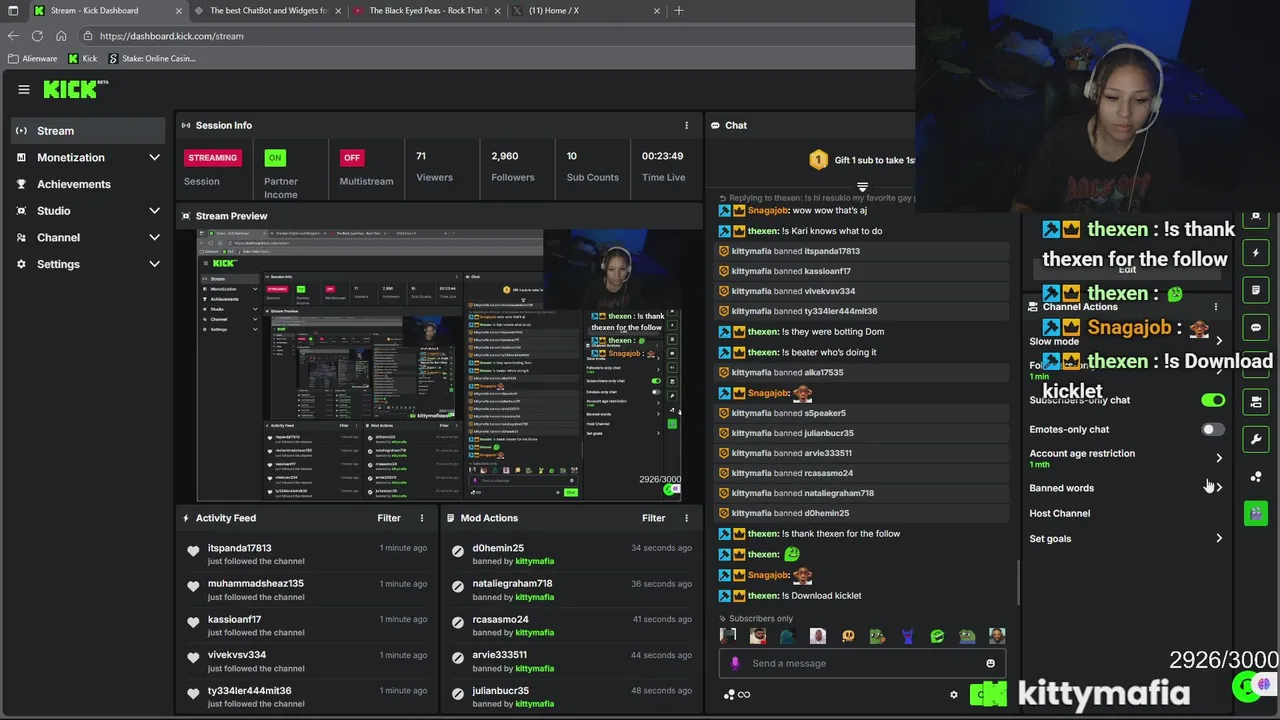Select the green laughing emote
The height and width of the screenshot is (720, 1280).
[x=937, y=636]
